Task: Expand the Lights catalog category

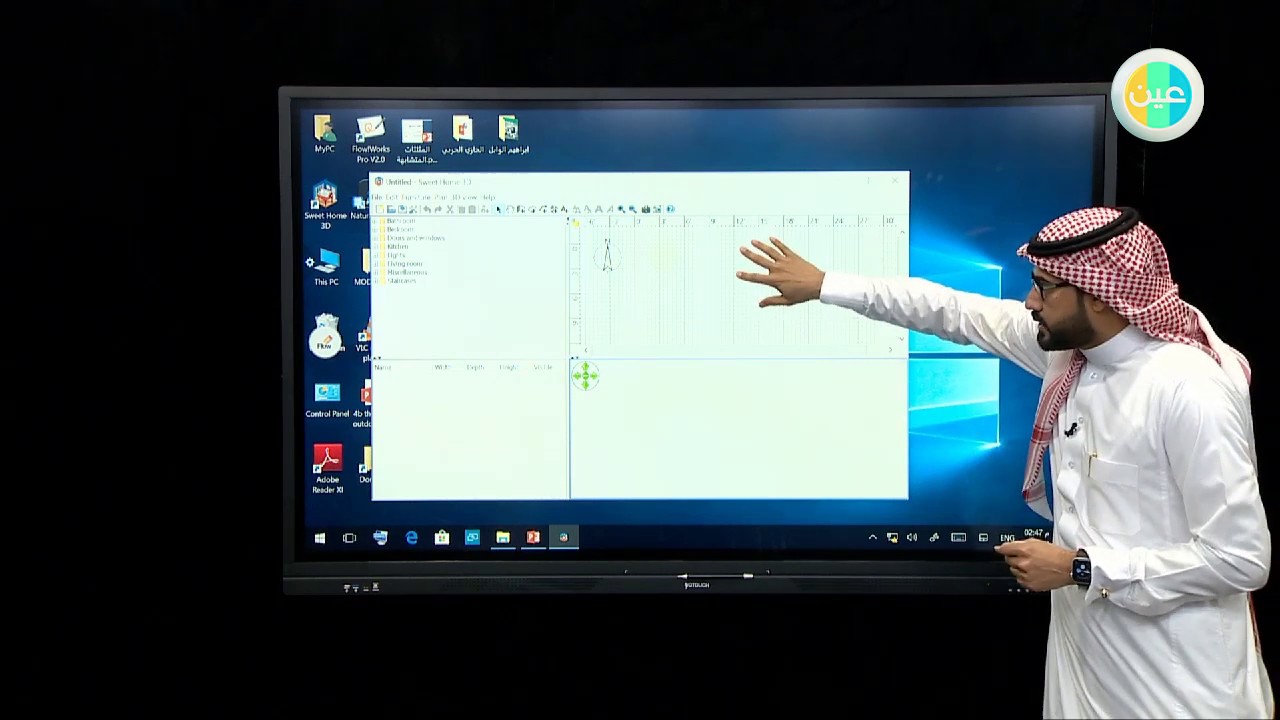Action: pyautogui.click(x=375, y=255)
